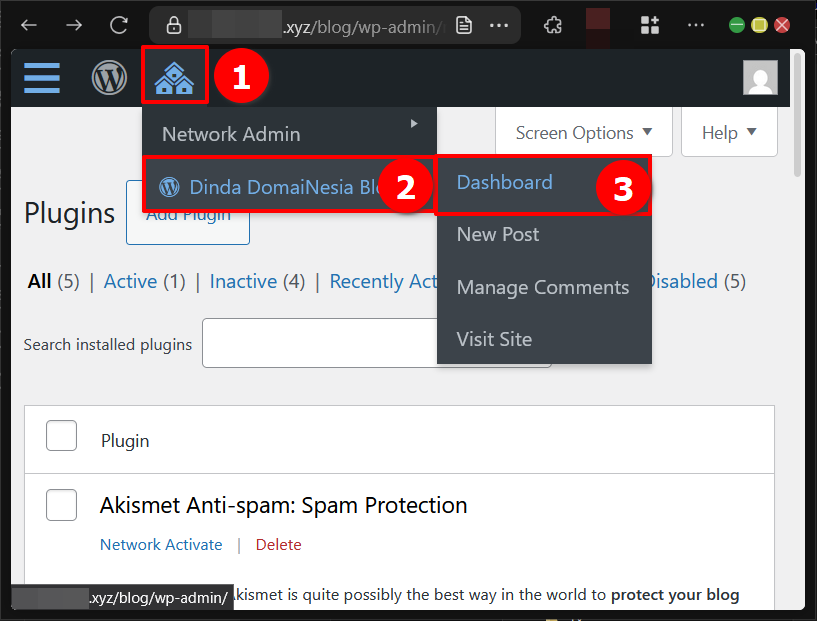The height and width of the screenshot is (621, 817).
Task: Open the WordPress logo menu
Action: (110, 77)
